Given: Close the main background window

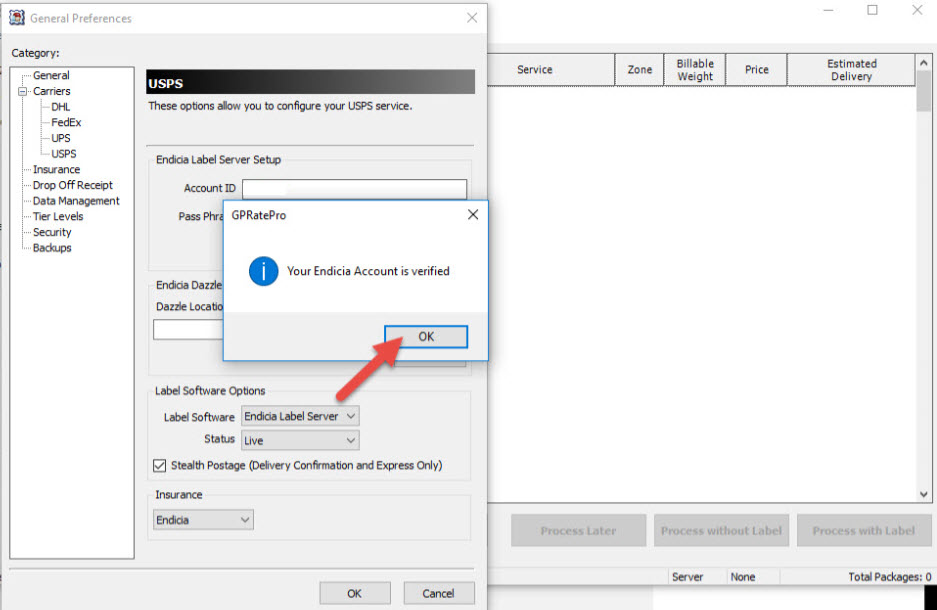Looking at the screenshot, I should click(x=917, y=10).
